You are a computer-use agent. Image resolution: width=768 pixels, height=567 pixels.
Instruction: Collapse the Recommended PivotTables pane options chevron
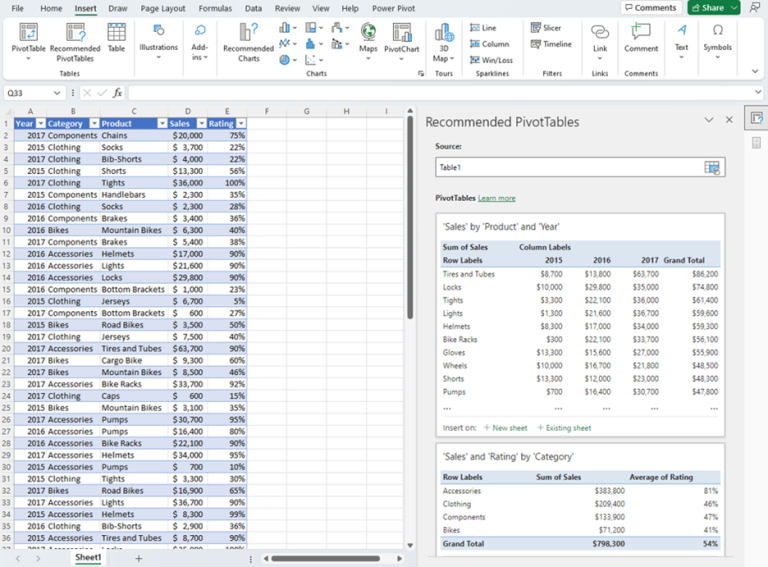coord(709,120)
